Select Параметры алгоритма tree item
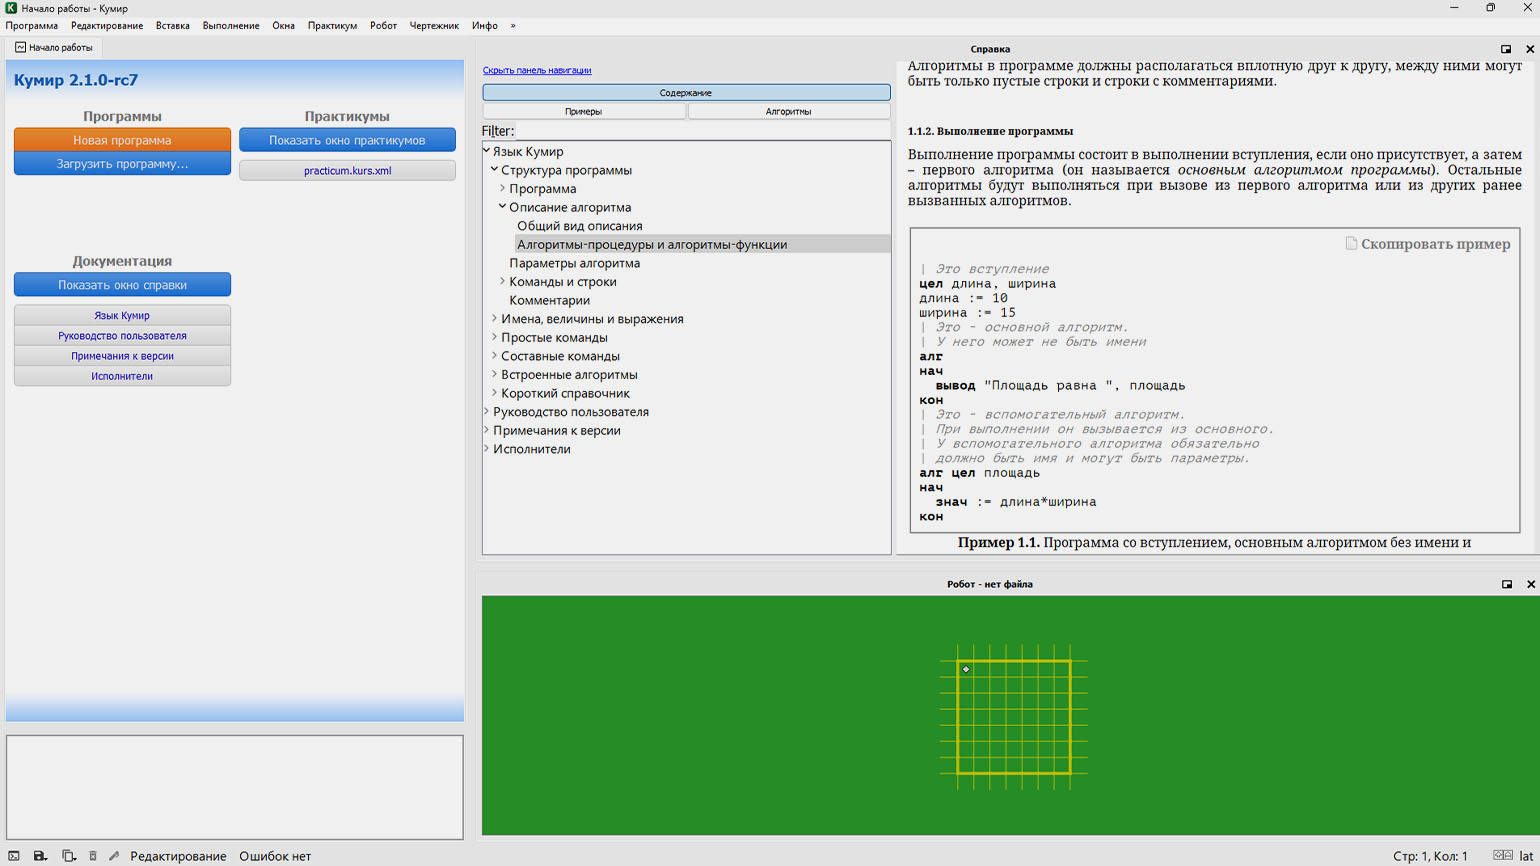The height and width of the screenshot is (866, 1540). (x=575, y=263)
